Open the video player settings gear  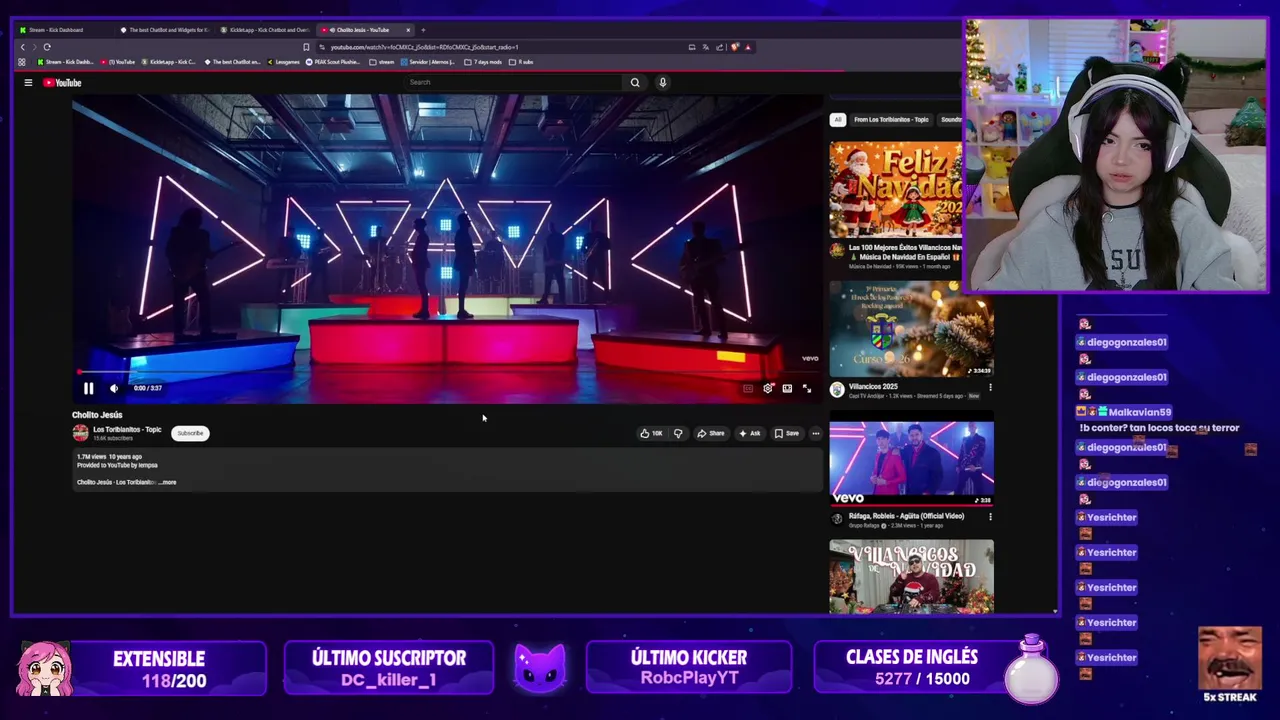768,388
